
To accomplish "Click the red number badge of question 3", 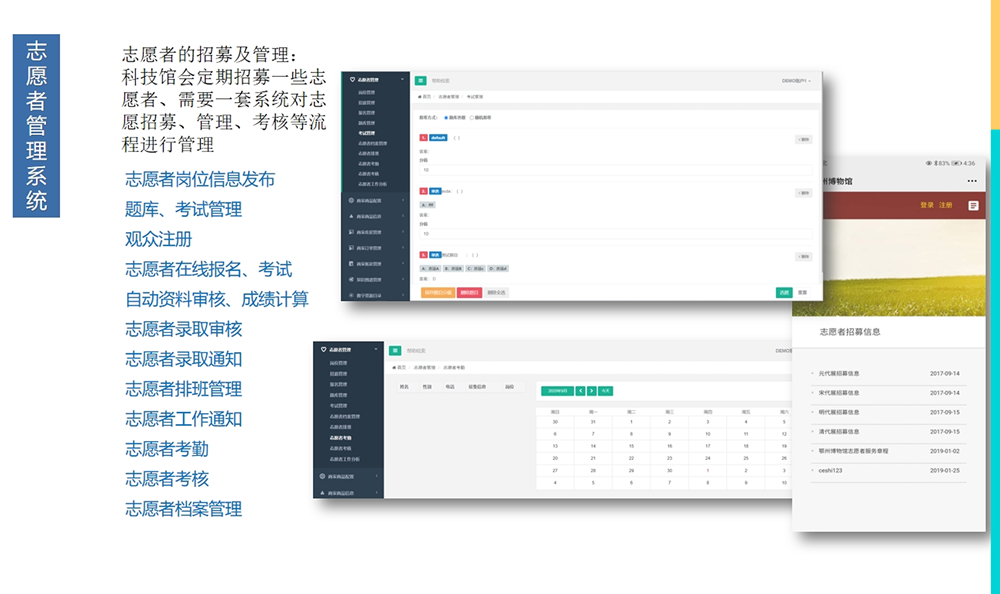I will coord(423,255).
